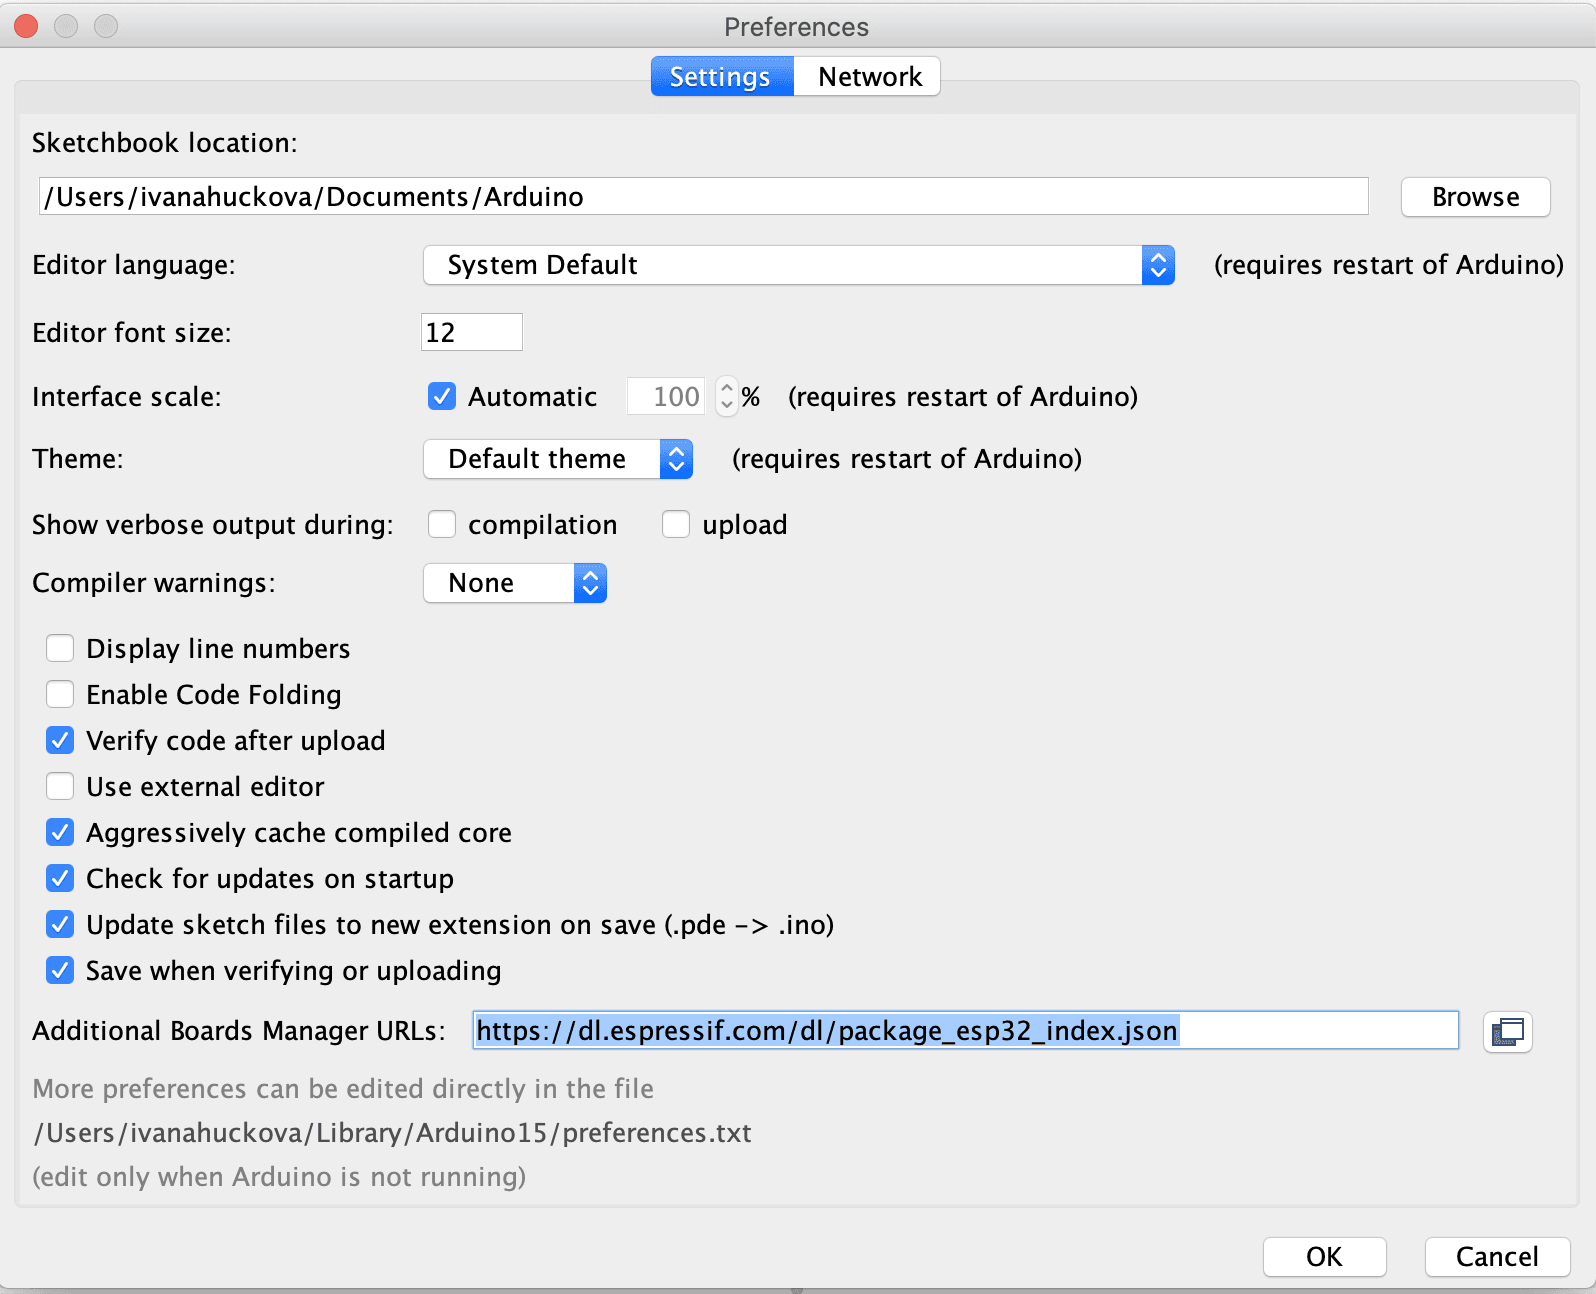Open the Editor language dropdown
Screen dimensions: 1596x1294
[x=798, y=265]
